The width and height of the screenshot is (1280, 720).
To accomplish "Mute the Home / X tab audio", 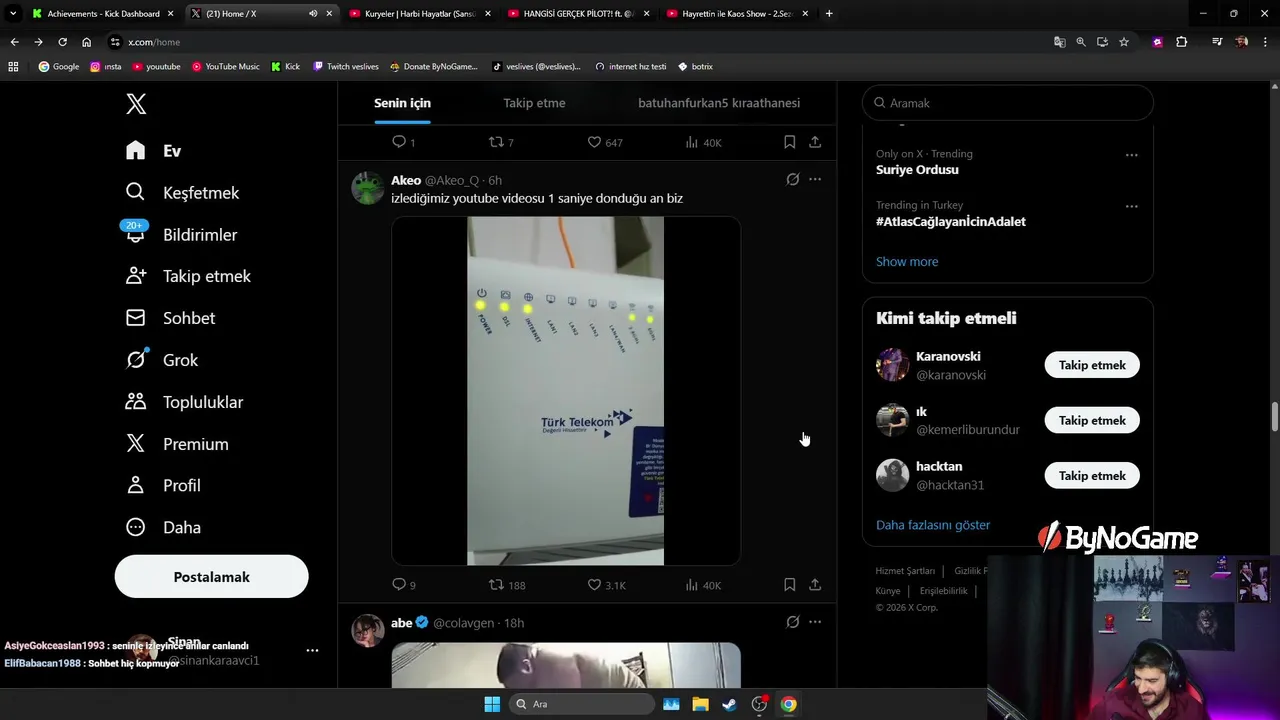I will tap(313, 14).
